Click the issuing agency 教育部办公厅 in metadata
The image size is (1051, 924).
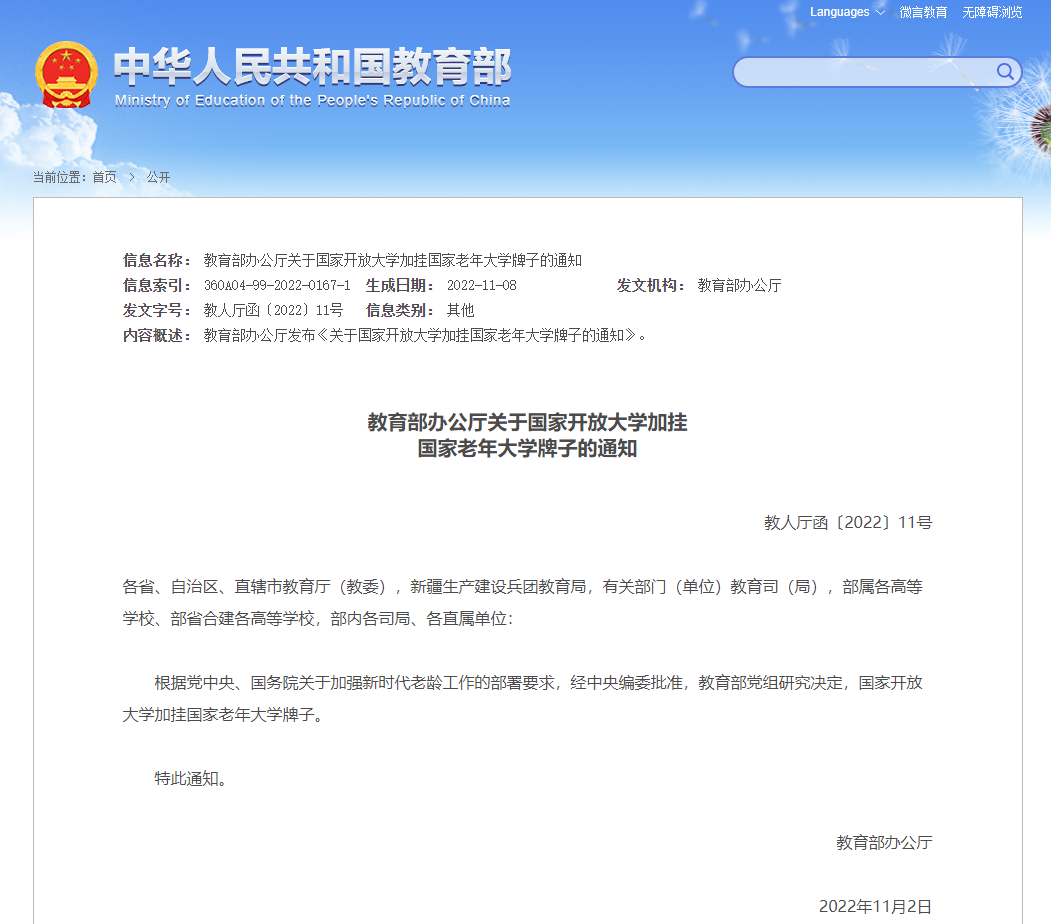click(739, 285)
